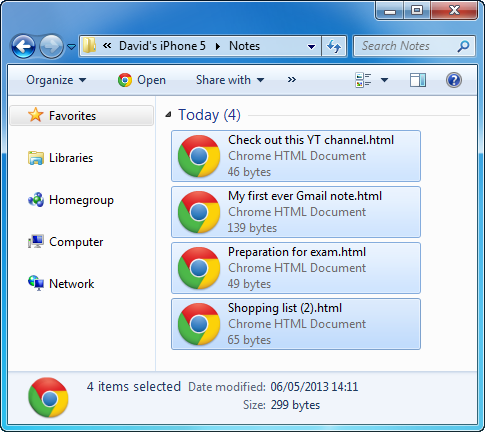Screen dimensions: 485x432
Task: Select the Notes breadcrumb segment
Action: 244,46
